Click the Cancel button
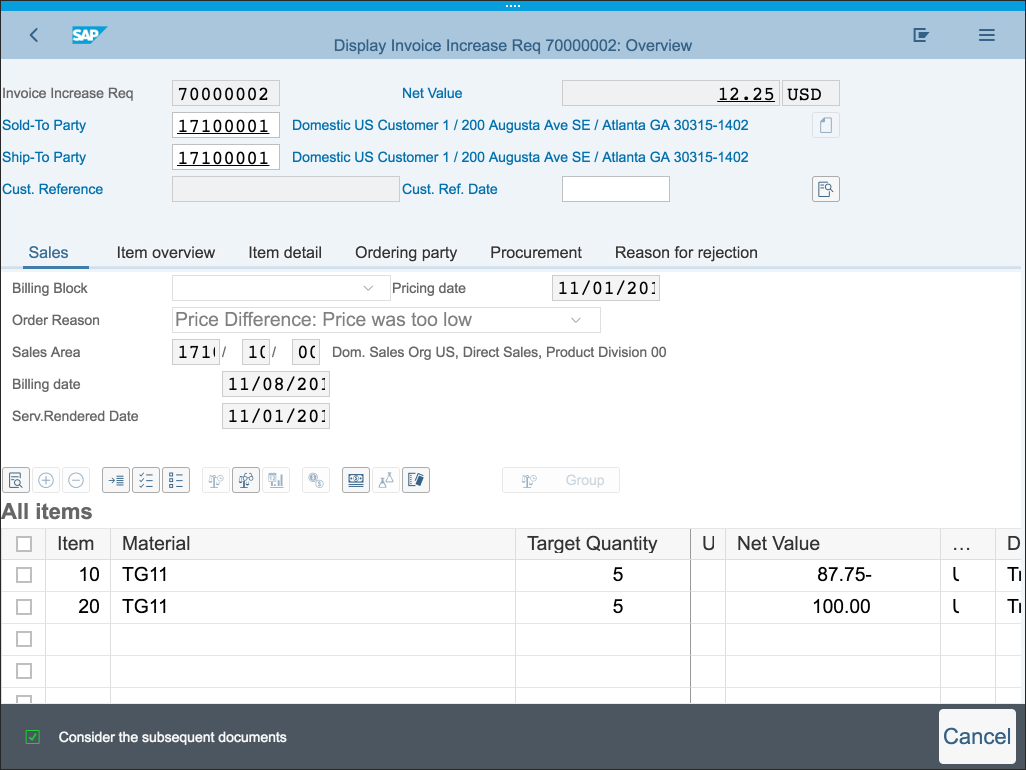 point(977,737)
